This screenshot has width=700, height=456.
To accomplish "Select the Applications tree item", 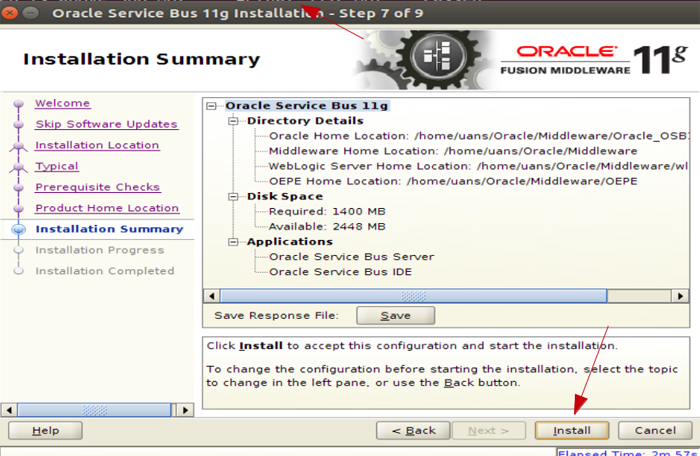I will point(290,242).
